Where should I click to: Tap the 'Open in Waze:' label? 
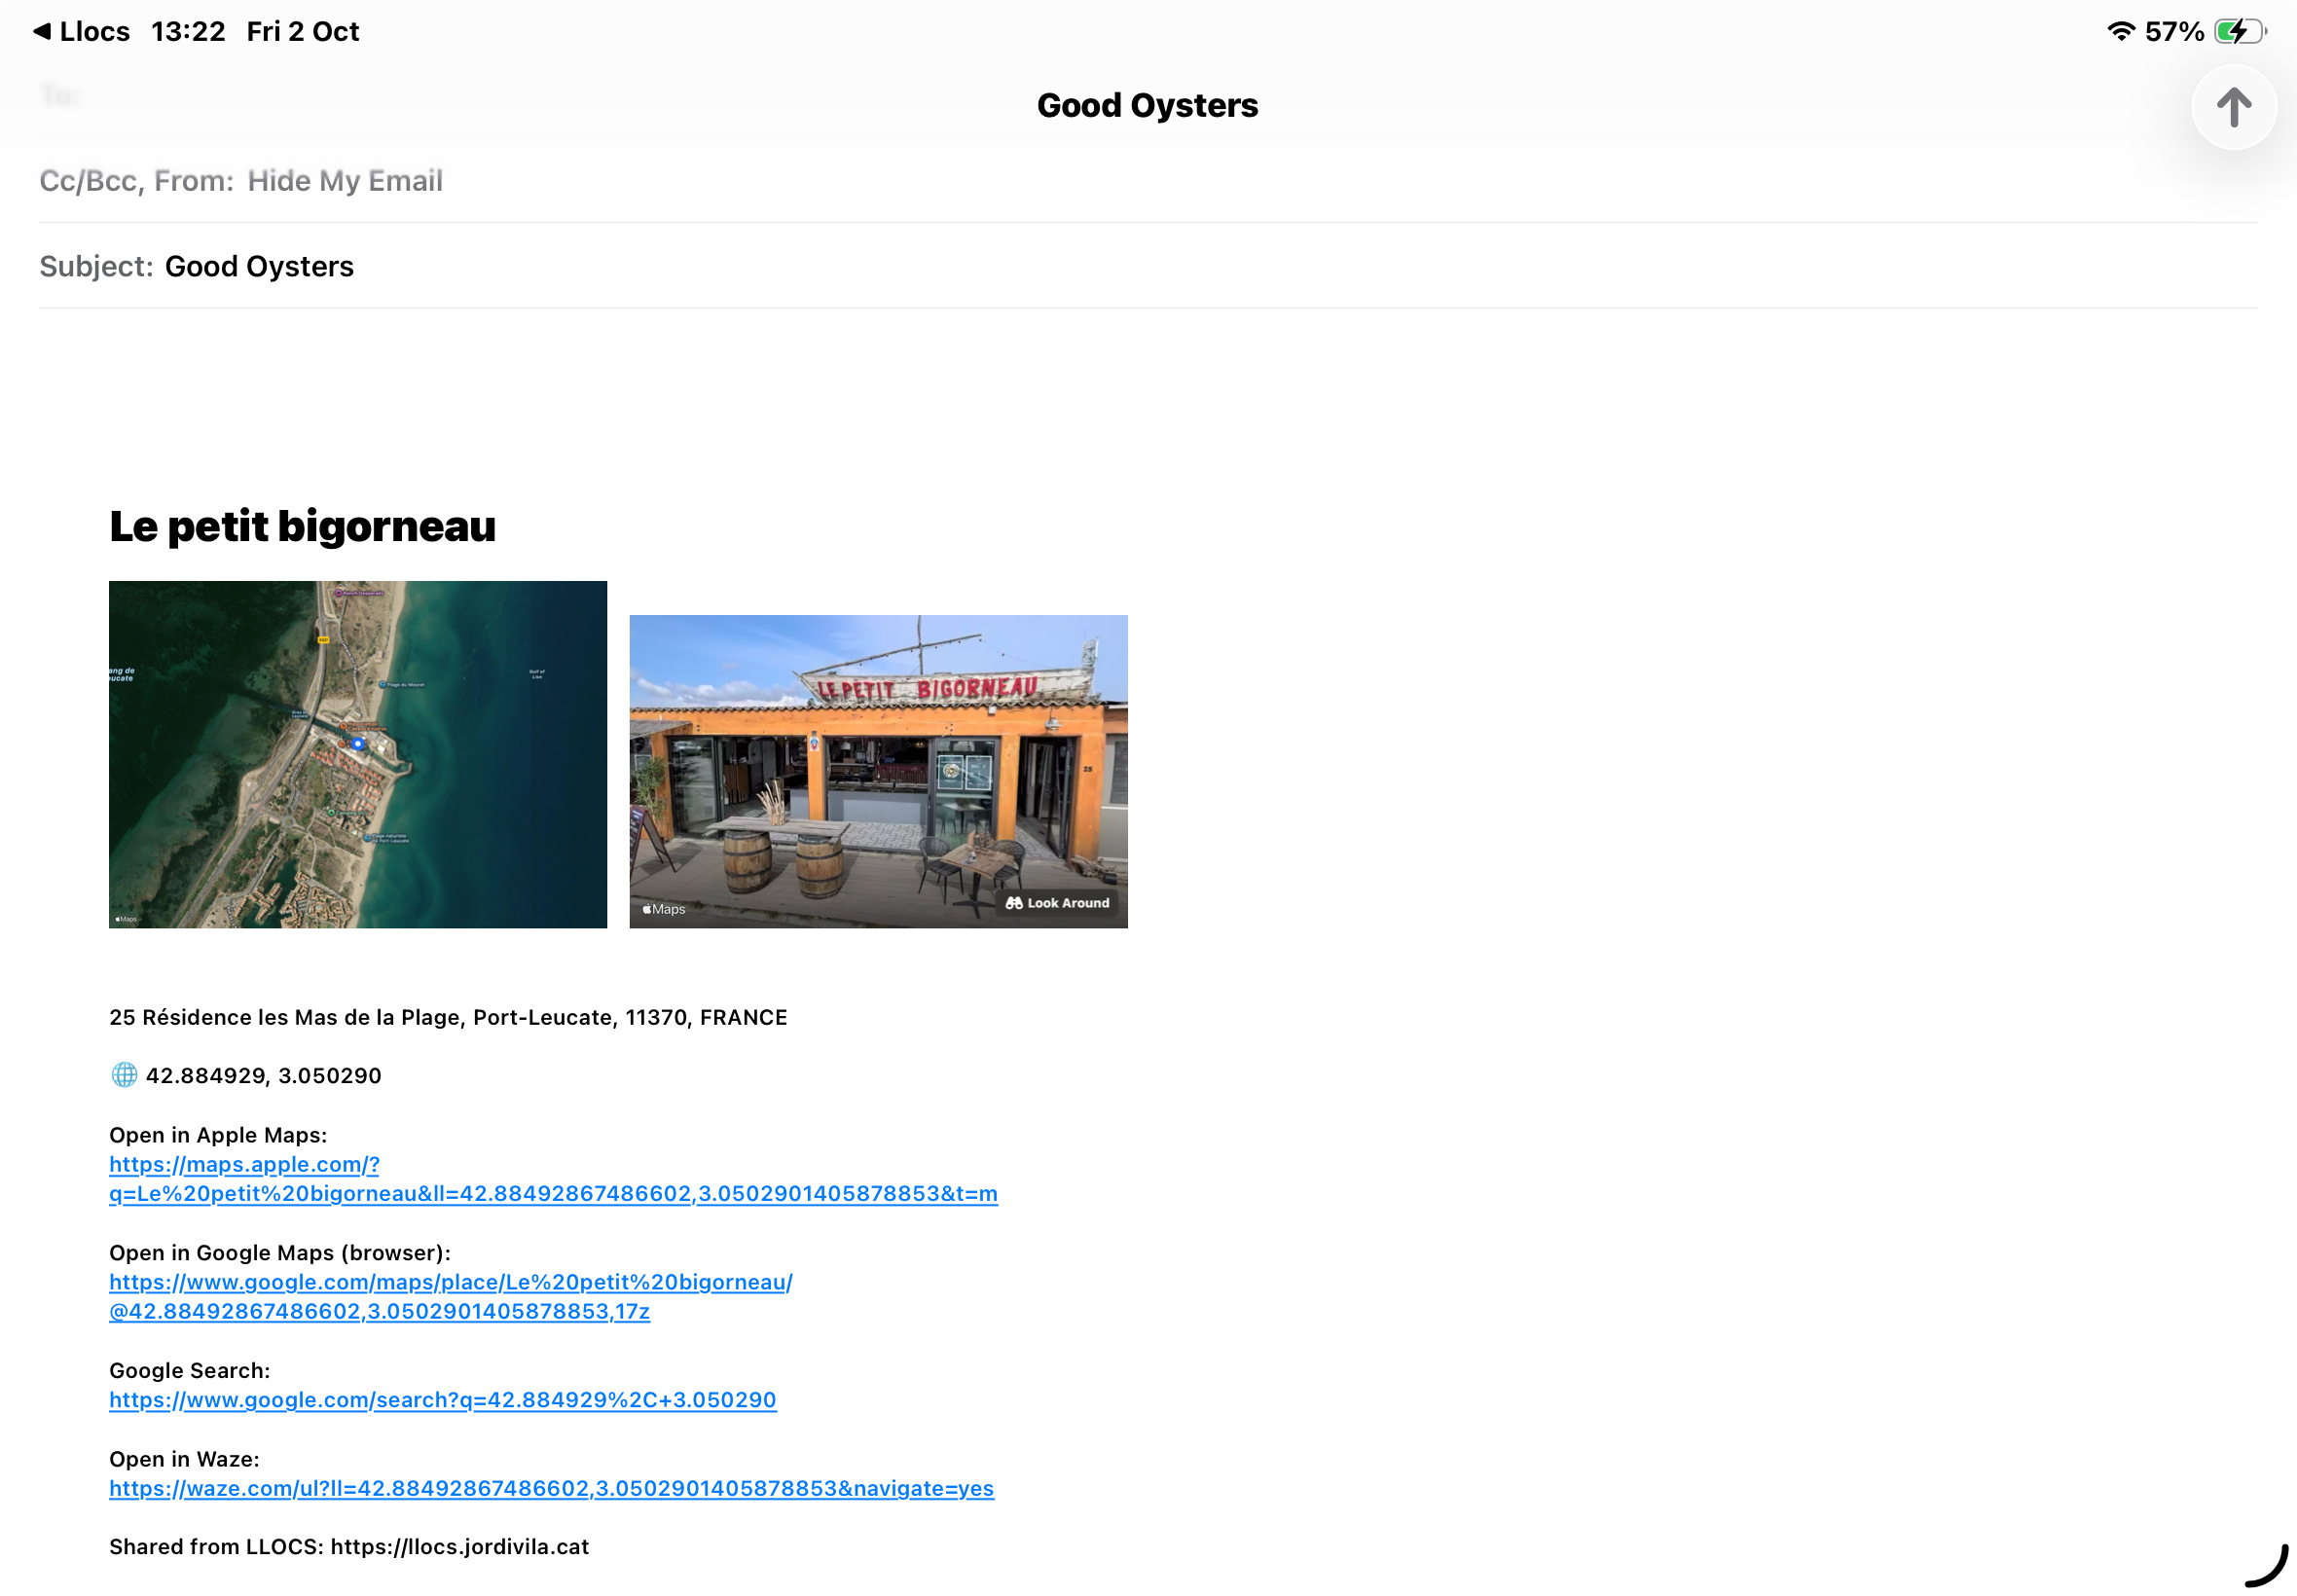[184, 1459]
